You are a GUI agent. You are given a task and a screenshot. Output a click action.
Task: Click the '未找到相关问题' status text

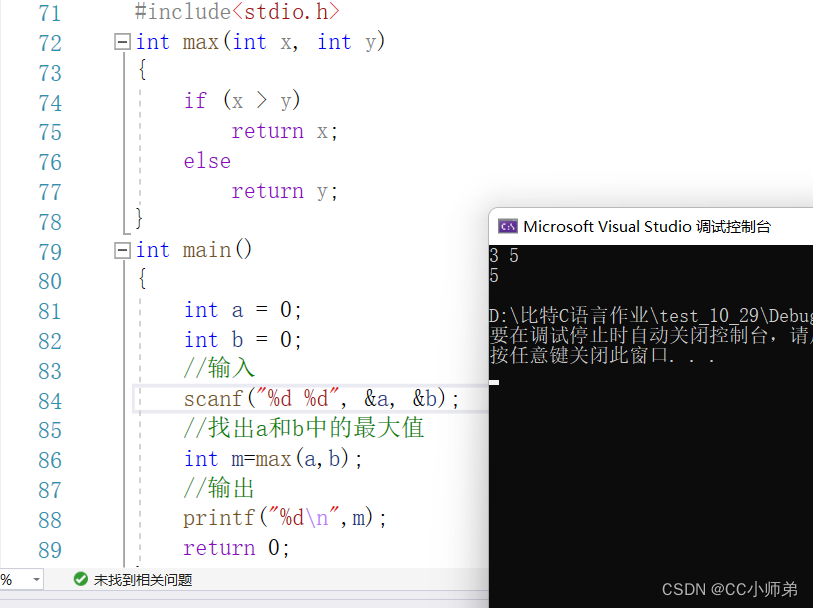(143, 580)
